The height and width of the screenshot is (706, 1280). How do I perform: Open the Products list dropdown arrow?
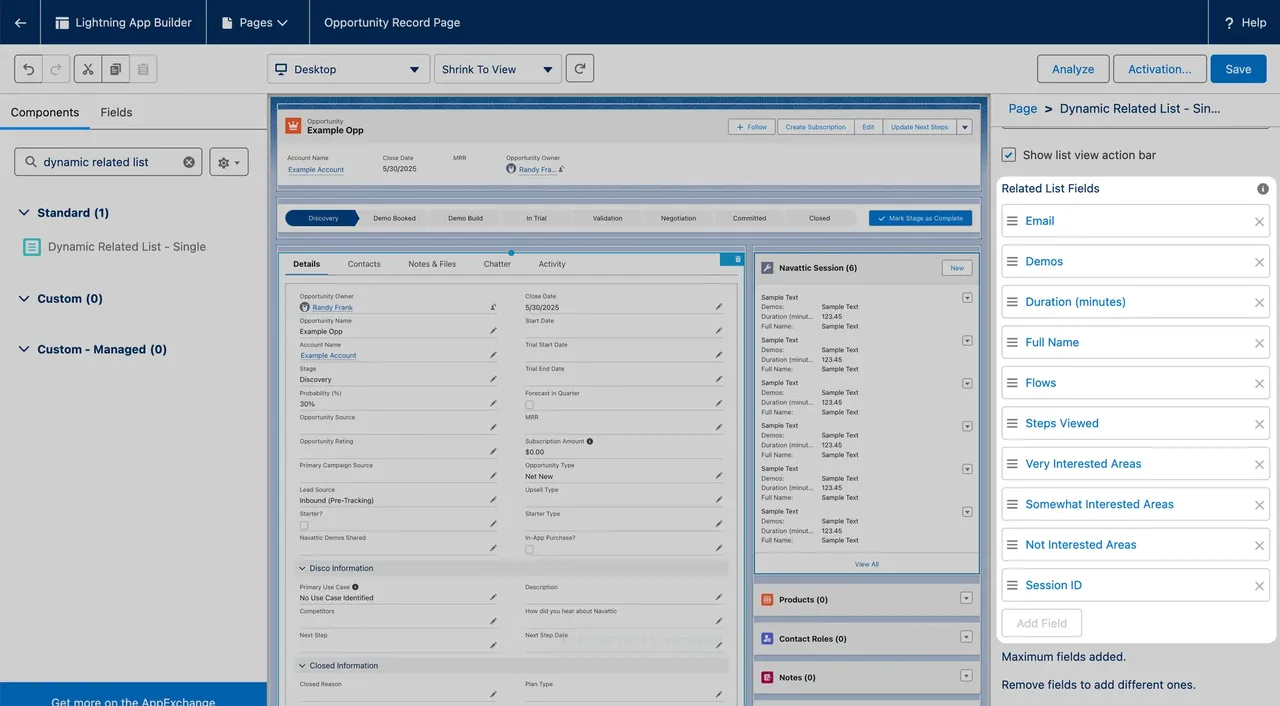[966, 598]
